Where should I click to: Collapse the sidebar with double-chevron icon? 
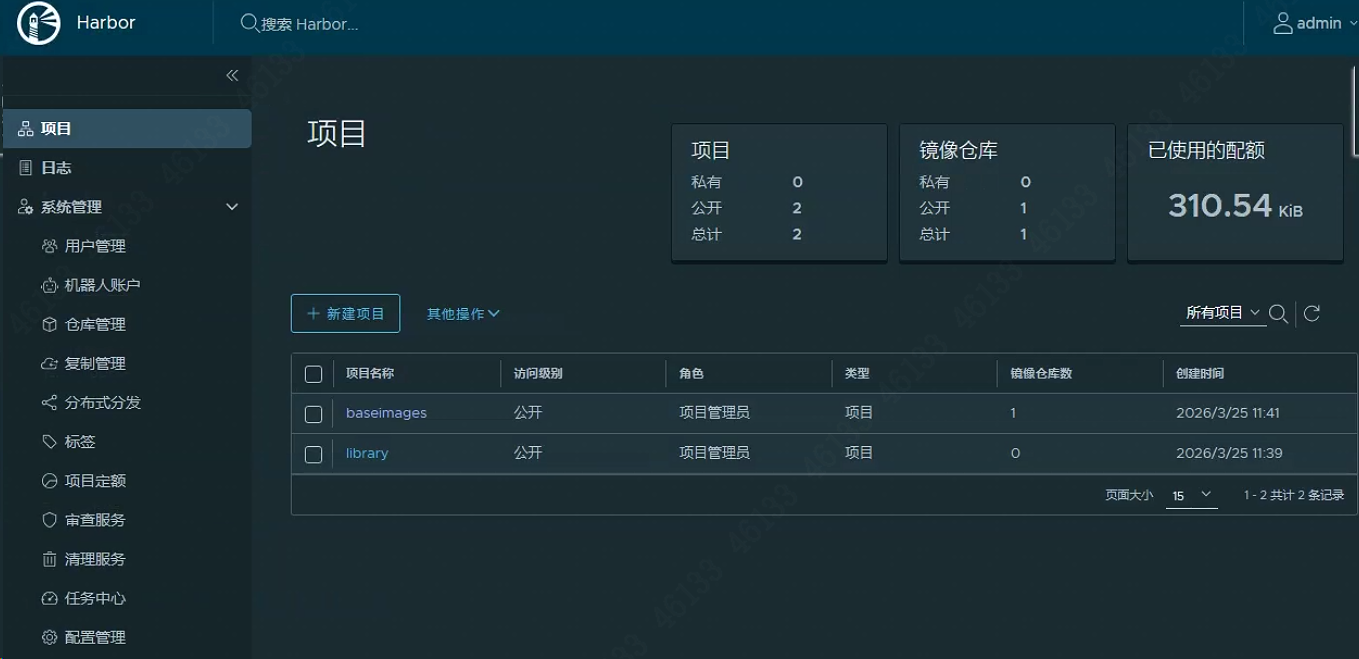click(232, 75)
